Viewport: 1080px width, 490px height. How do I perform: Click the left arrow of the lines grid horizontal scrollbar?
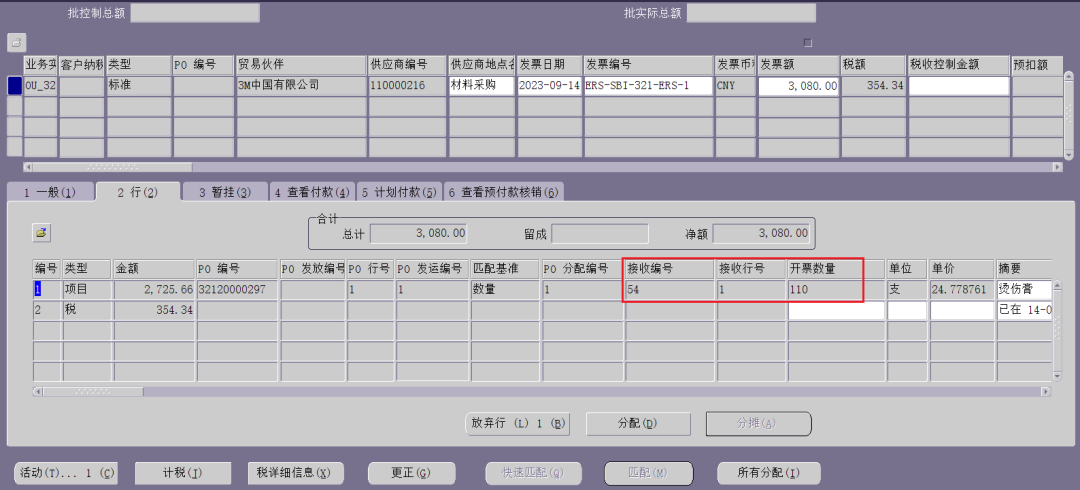click(x=37, y=391)
